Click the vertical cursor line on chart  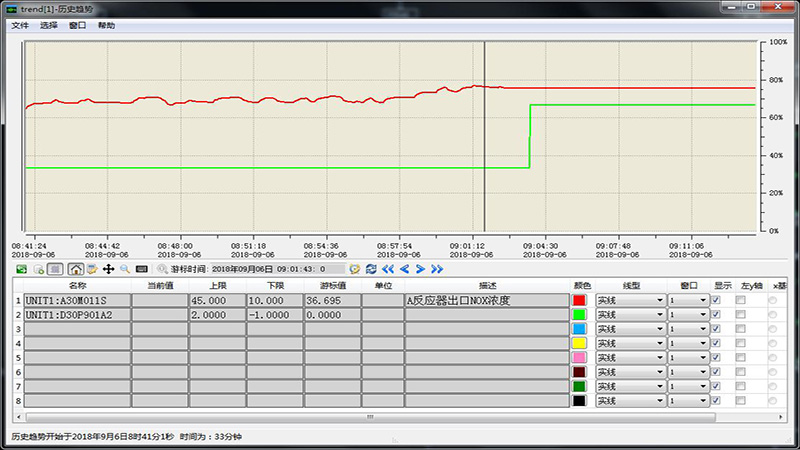[x=484, y=137]
